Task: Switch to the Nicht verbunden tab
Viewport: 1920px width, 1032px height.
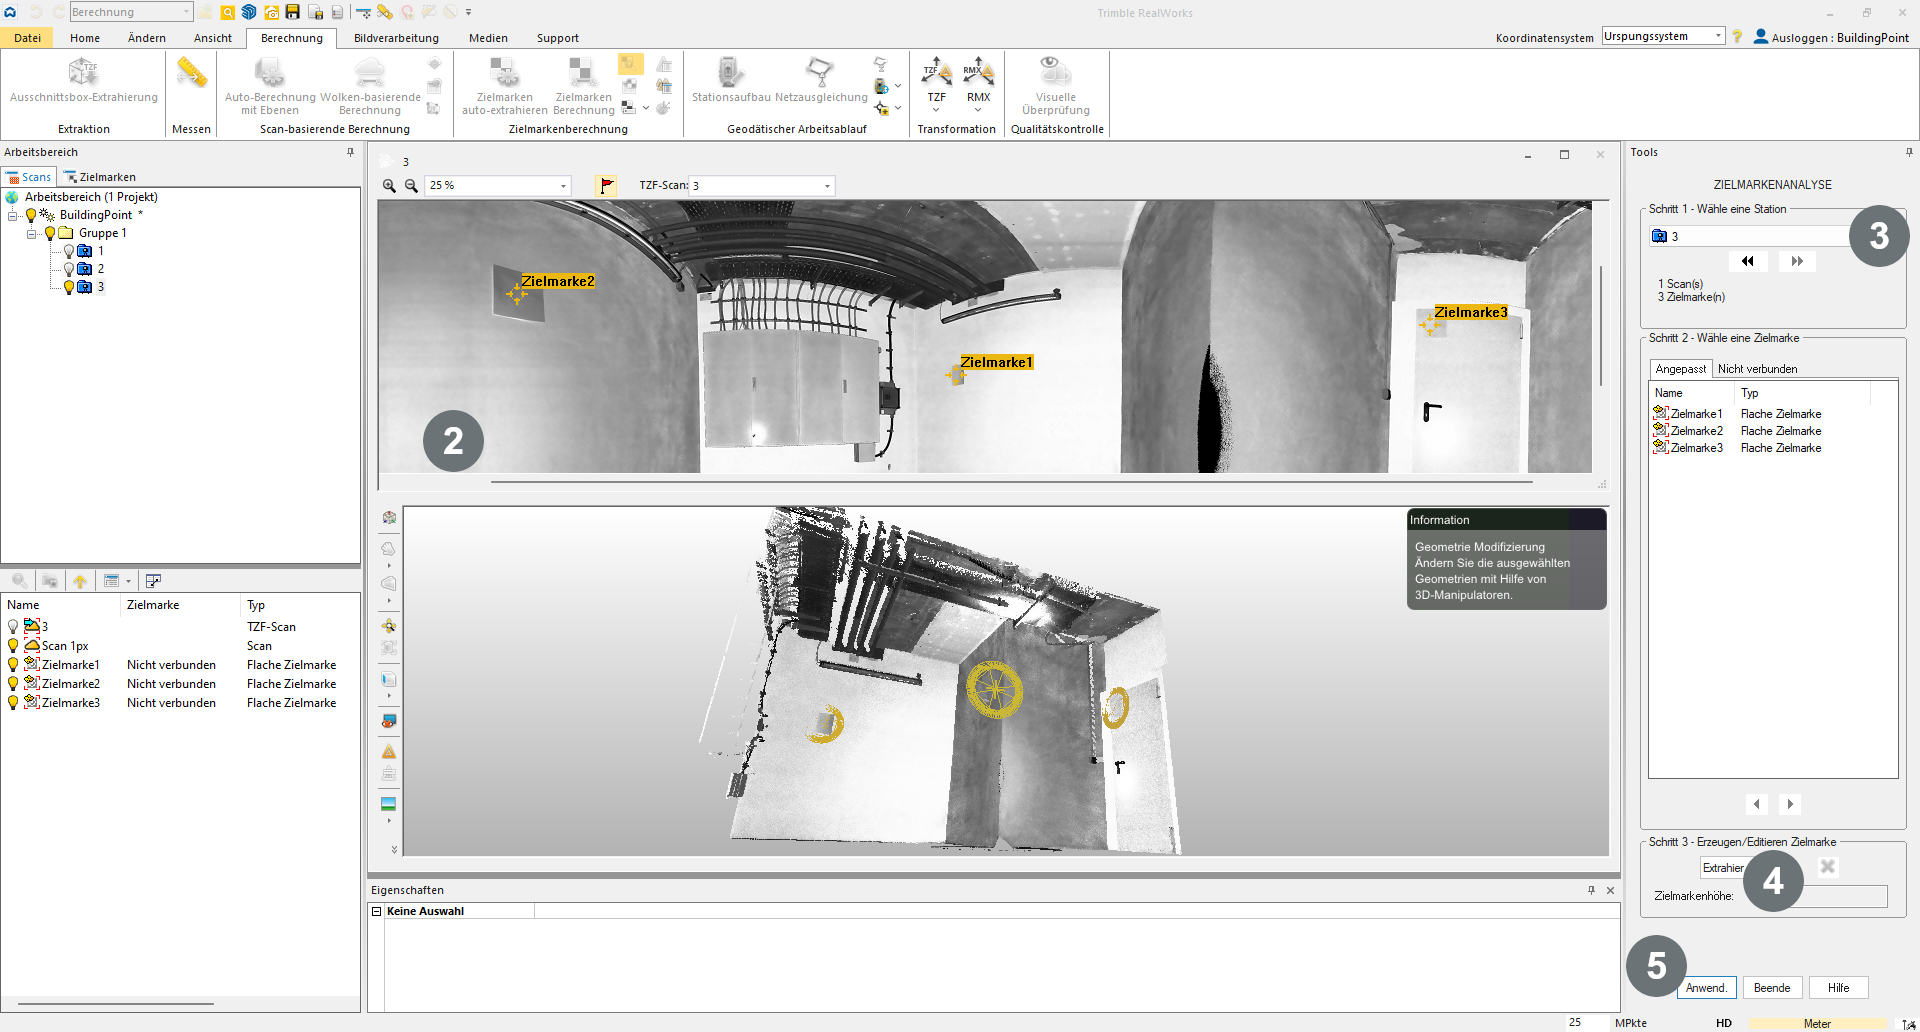Action: tap(1757, 369)
